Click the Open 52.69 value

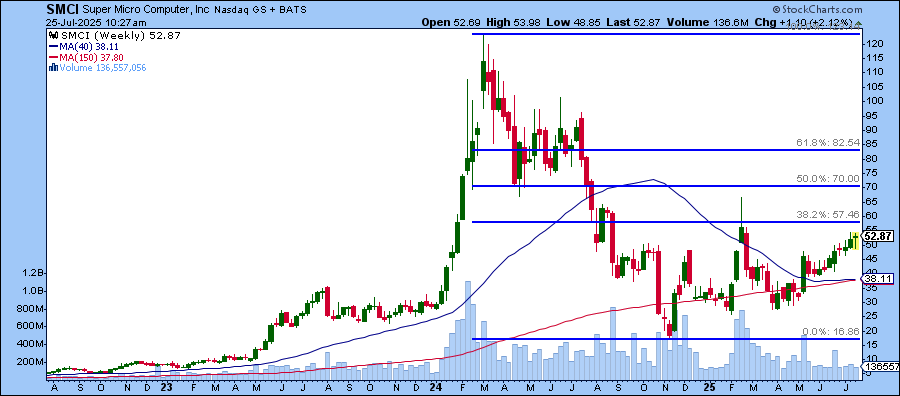pyautogui.click(x=451, y=23)
